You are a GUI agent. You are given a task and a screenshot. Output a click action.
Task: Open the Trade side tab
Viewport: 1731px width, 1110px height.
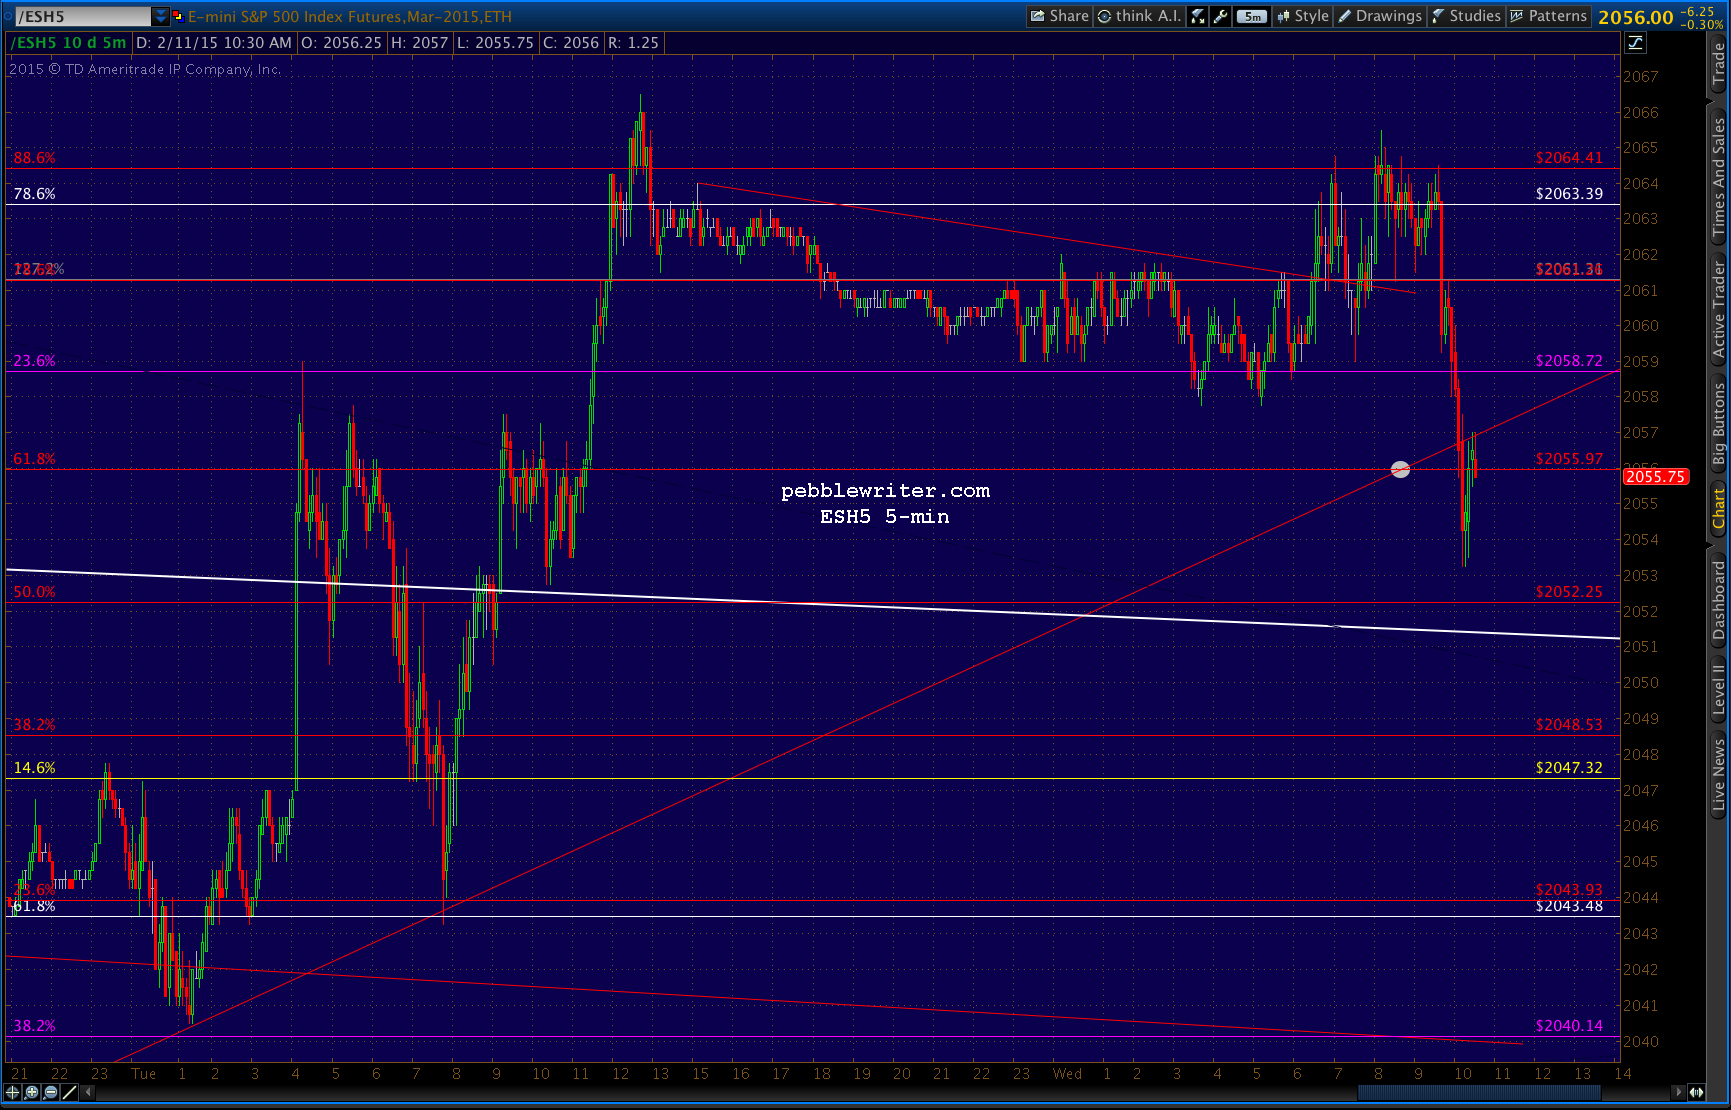click(x=1719, y=64)
